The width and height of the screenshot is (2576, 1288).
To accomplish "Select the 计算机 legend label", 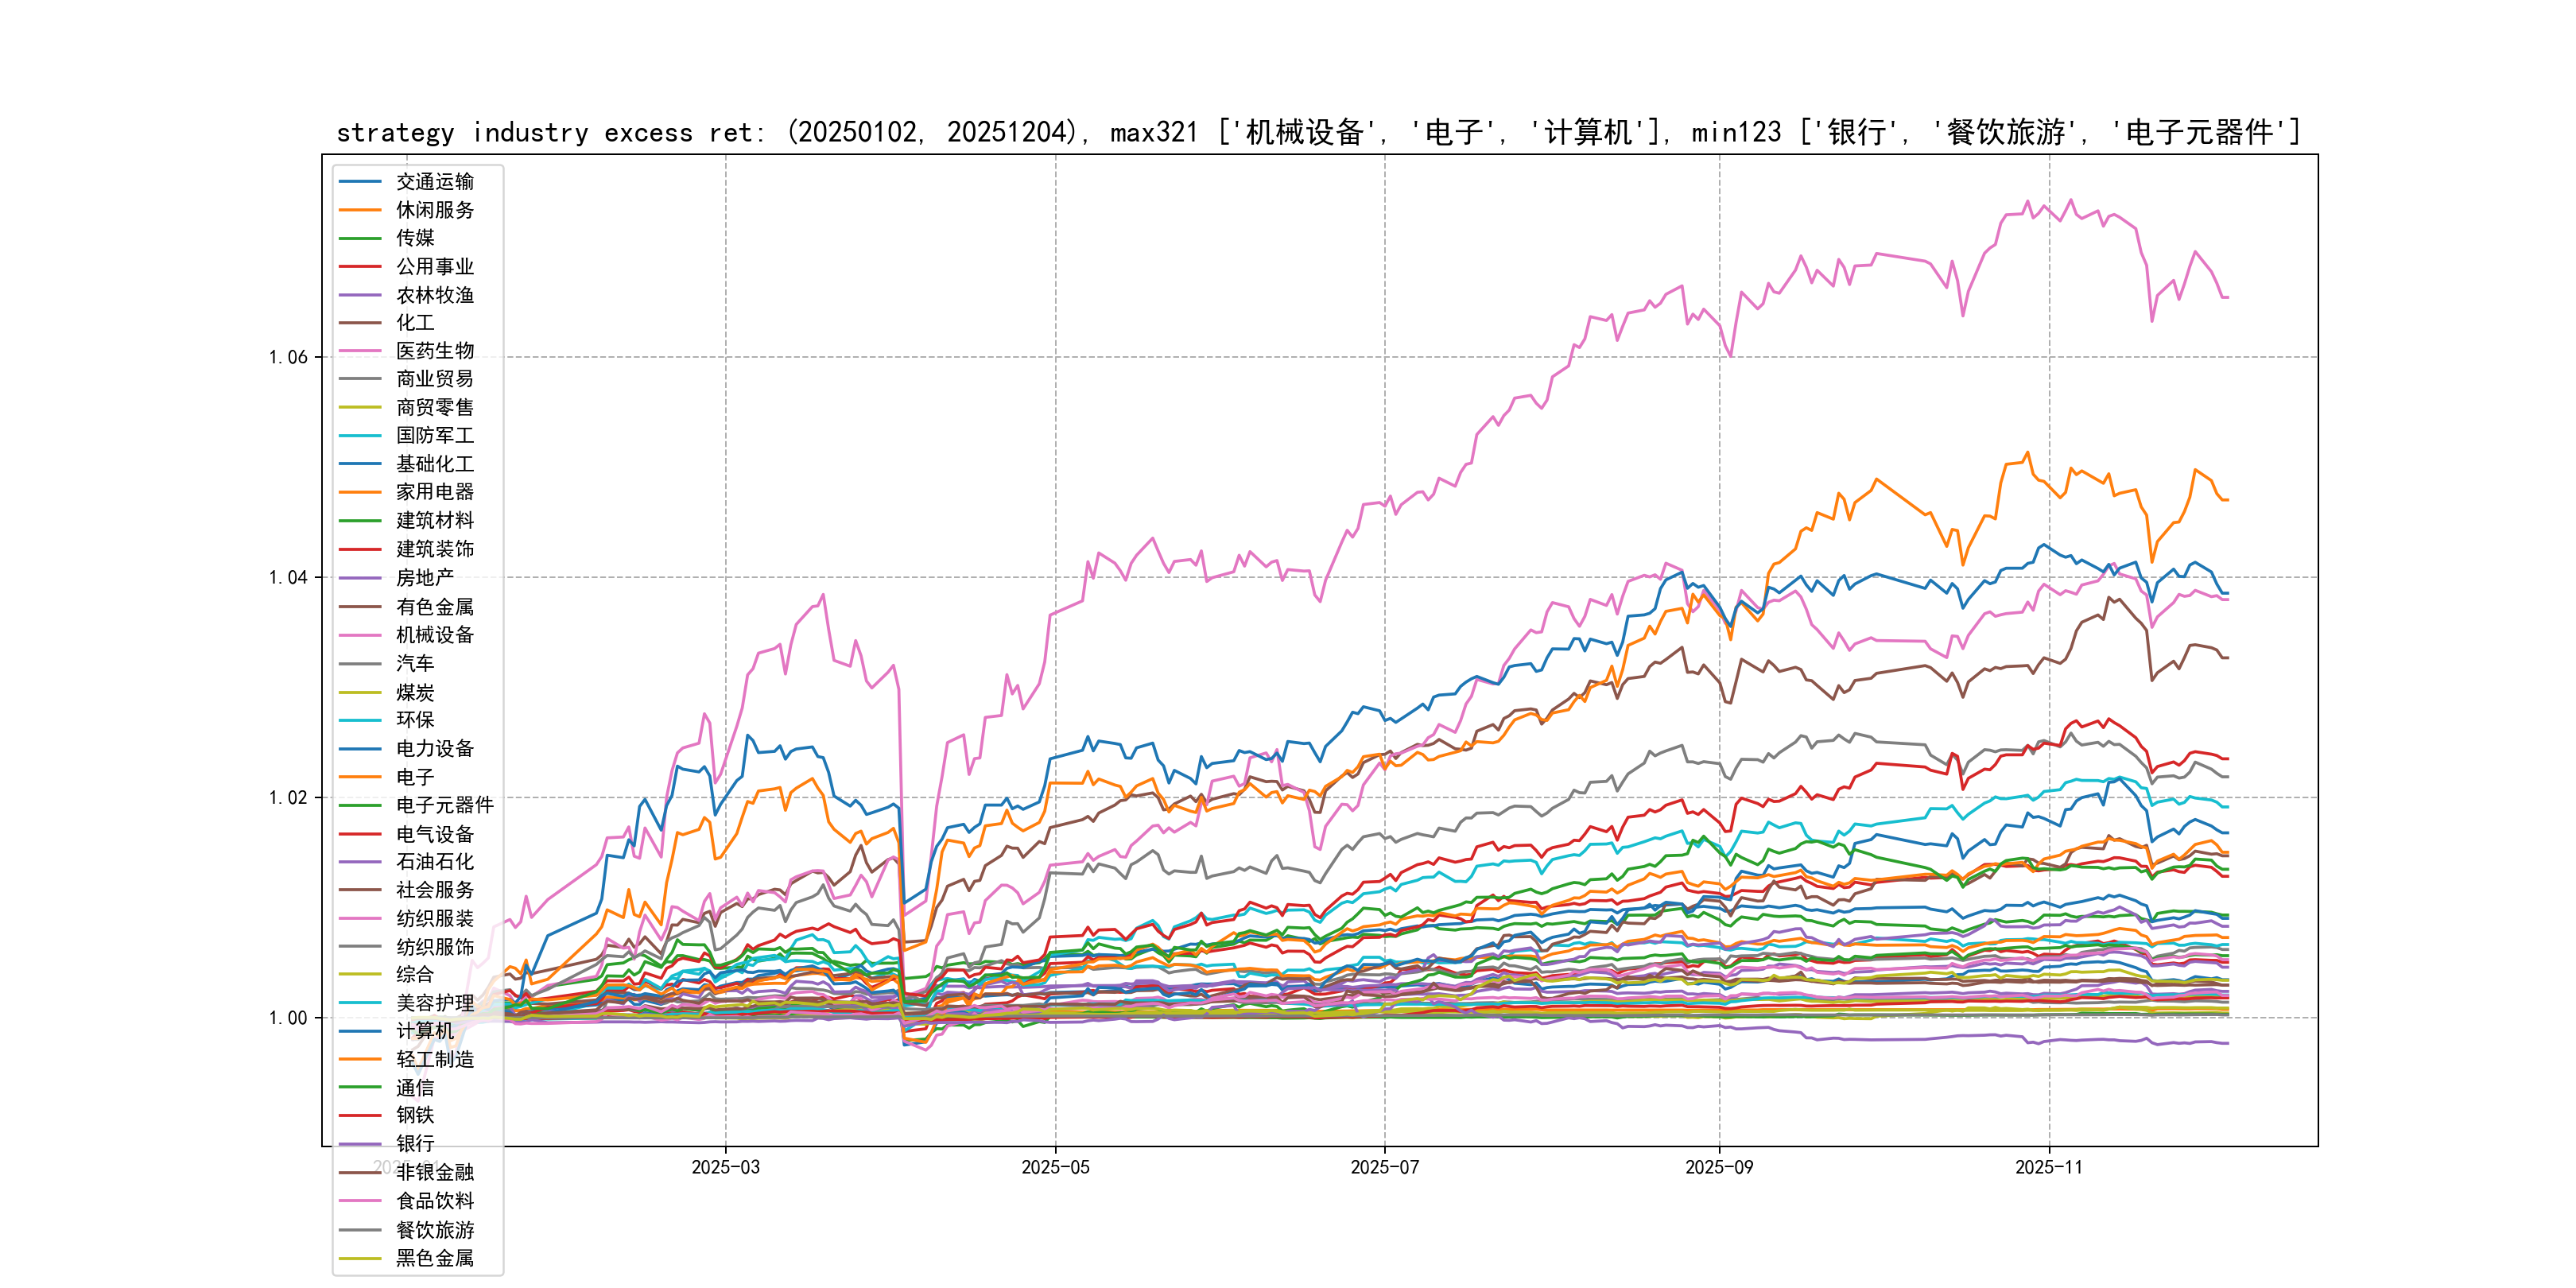I will [424, 1031].
